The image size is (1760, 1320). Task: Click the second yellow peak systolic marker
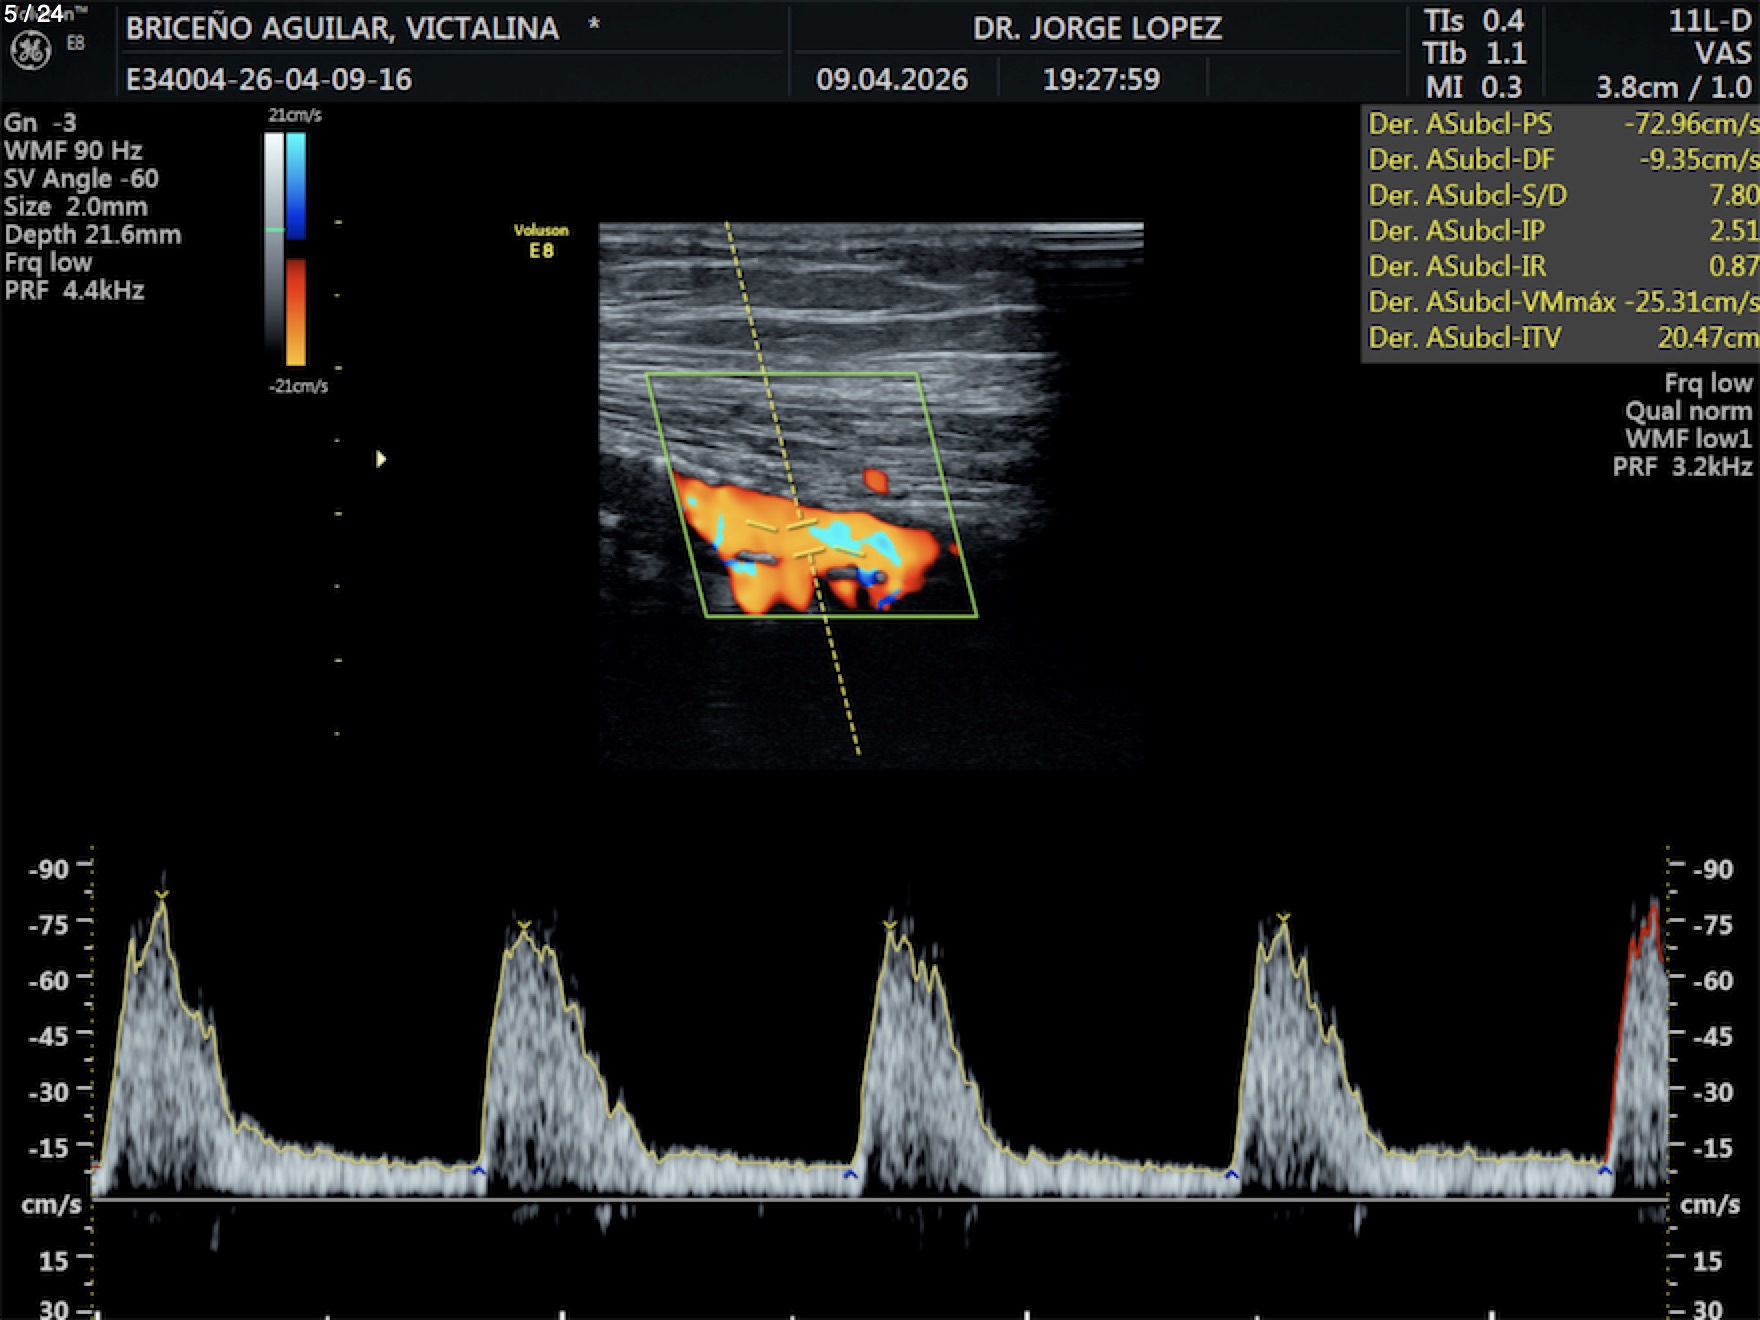pyautogui.click(x=523, y=926)
